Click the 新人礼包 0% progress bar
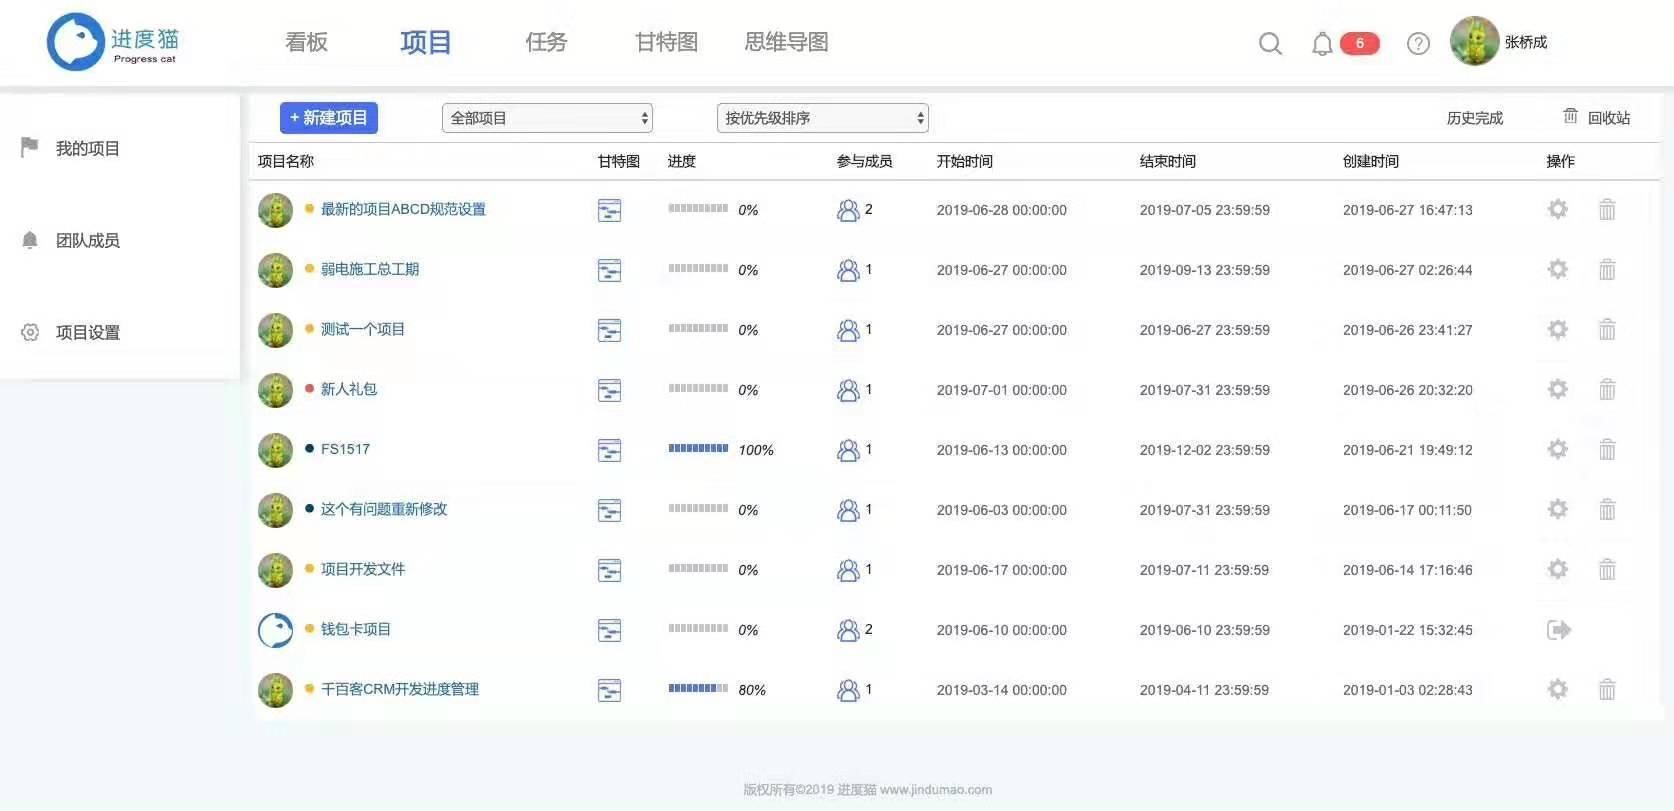Screen dimensions: 1674x811 point(698,388)
